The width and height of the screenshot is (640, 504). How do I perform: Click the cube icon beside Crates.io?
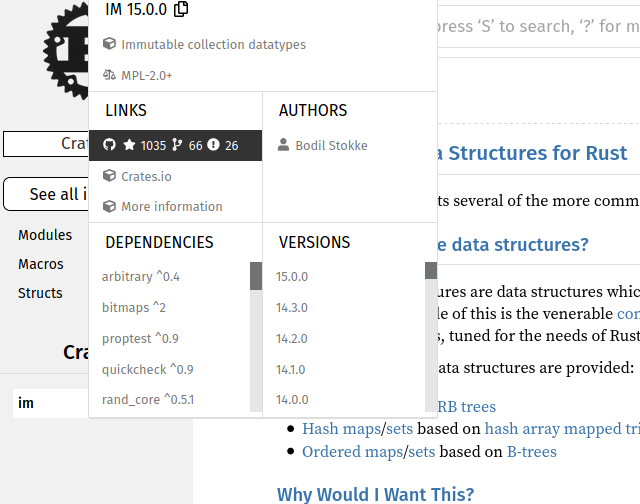click(109, 176)
